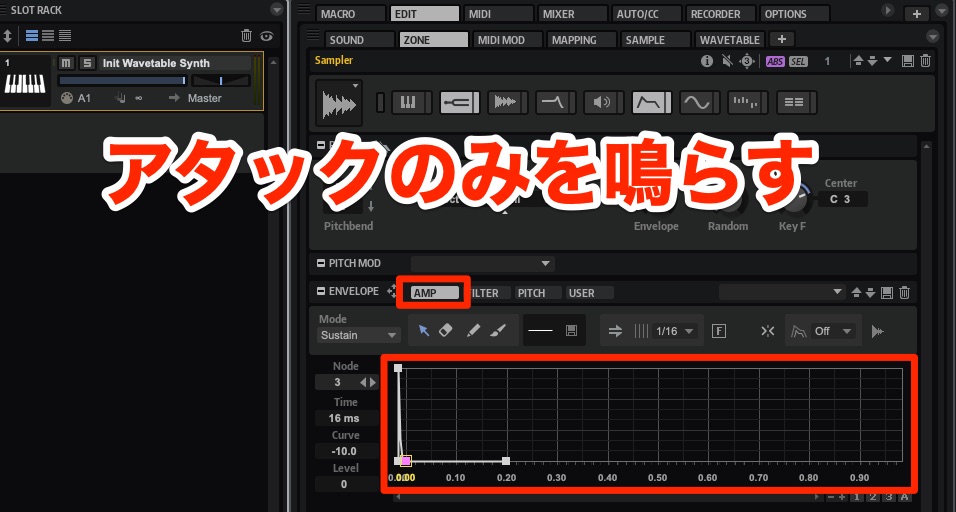This screenshot has height=512, width=956.
Task: Toggle envelope Sync to tempo
Action: (616, 331)
